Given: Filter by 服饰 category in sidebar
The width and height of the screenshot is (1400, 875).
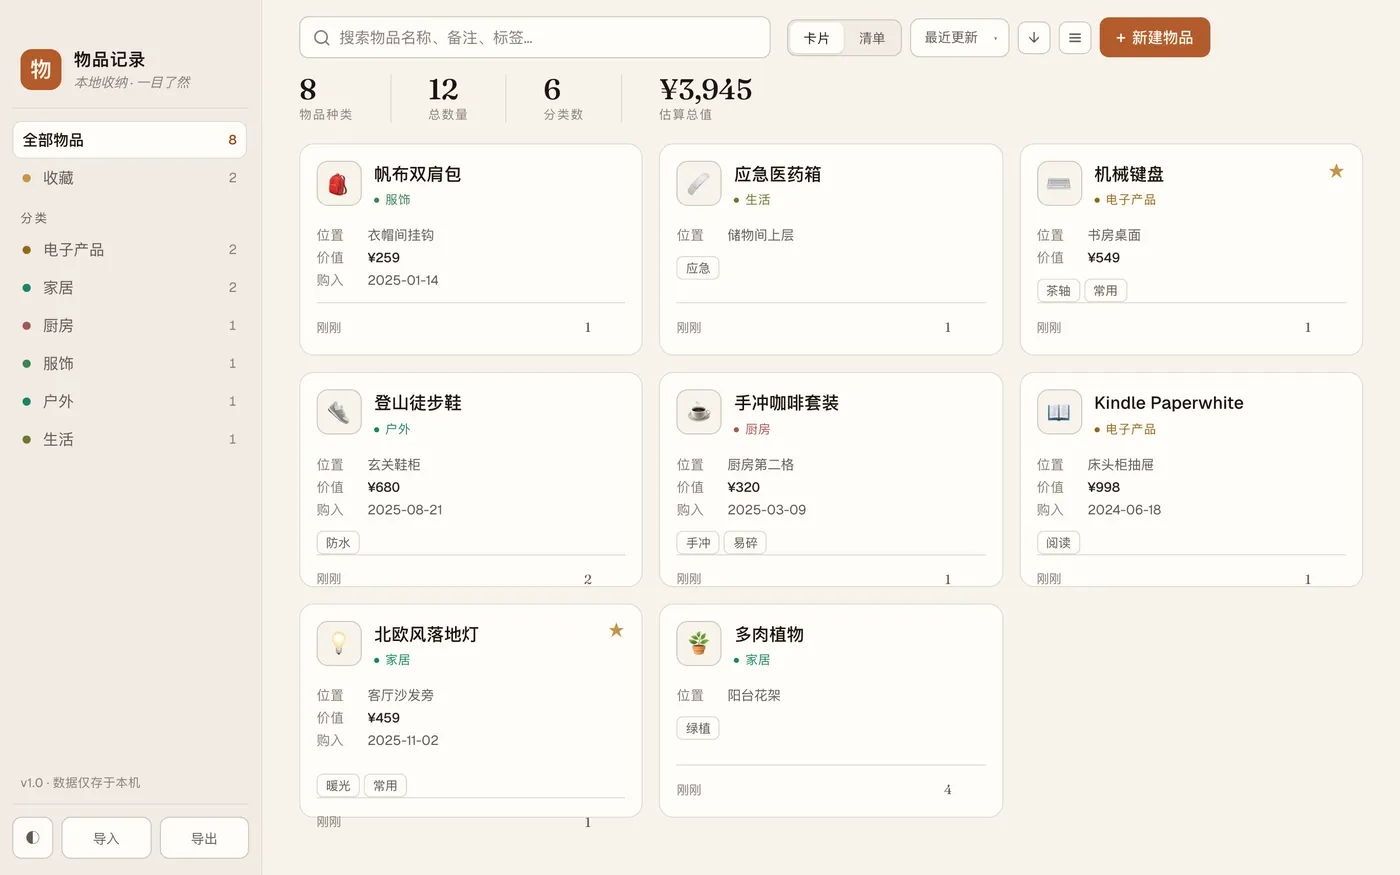Looking at the screenshot, I should coord(129,364).
